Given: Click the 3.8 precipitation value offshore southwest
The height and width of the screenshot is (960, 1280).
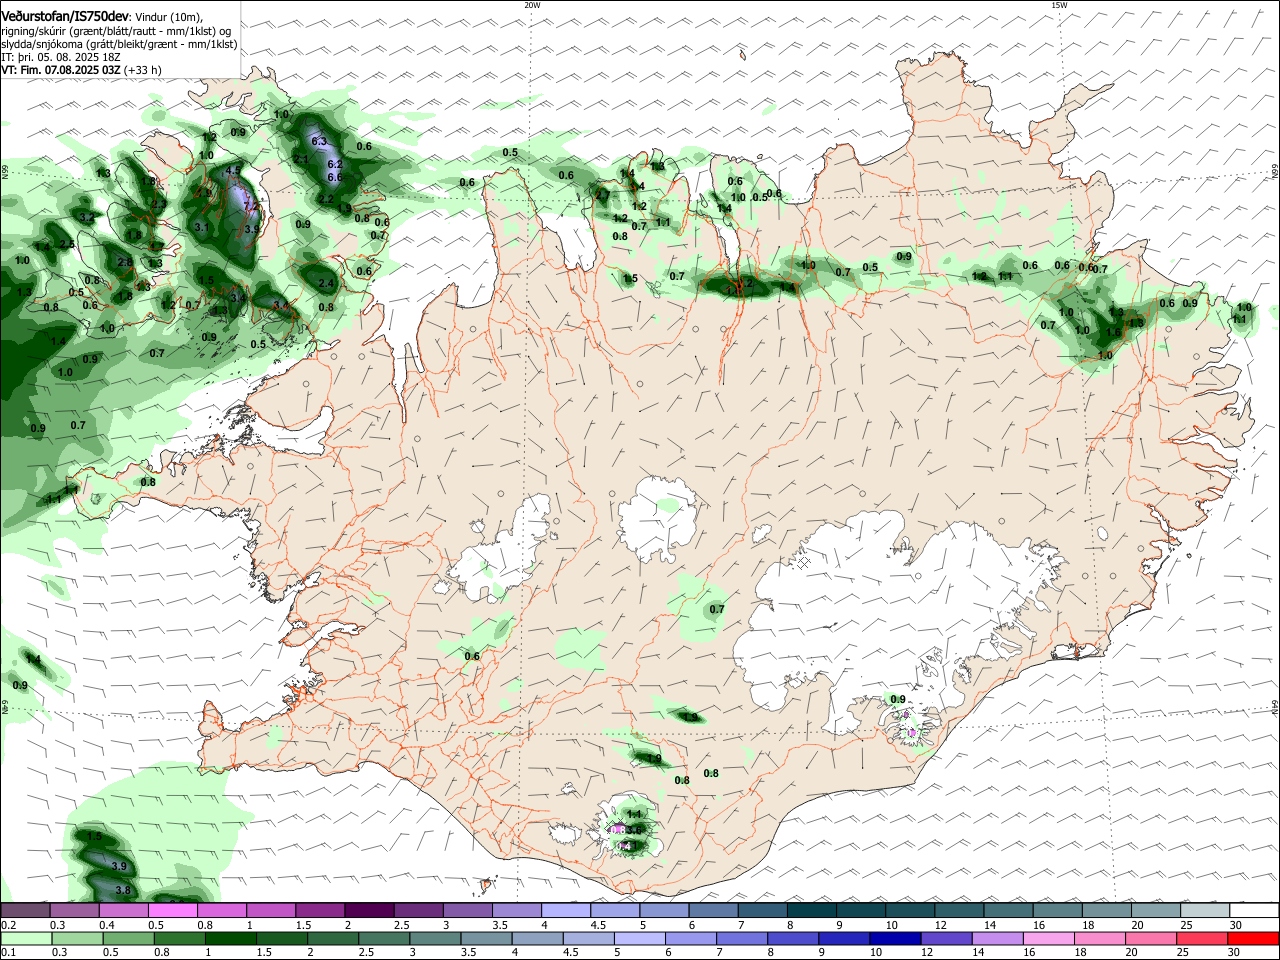Looking at the screenshot, I should click(x=123, y=890).
